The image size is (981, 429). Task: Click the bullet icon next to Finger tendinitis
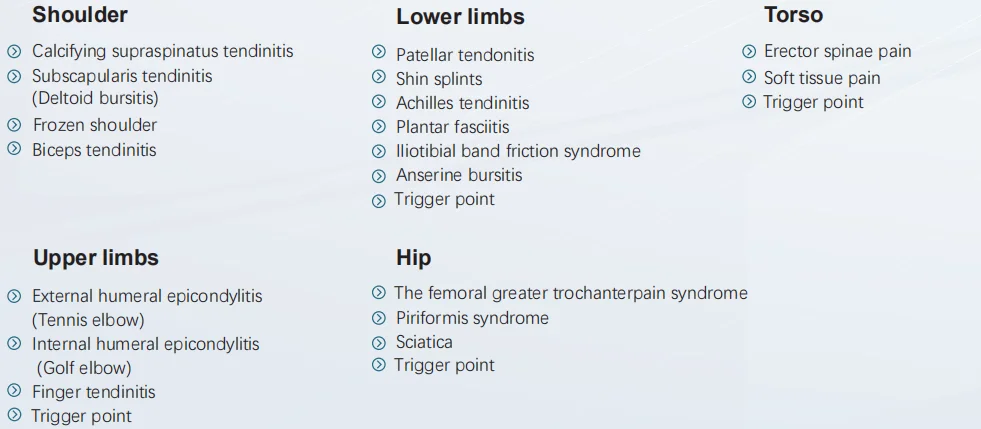[14, 391]
